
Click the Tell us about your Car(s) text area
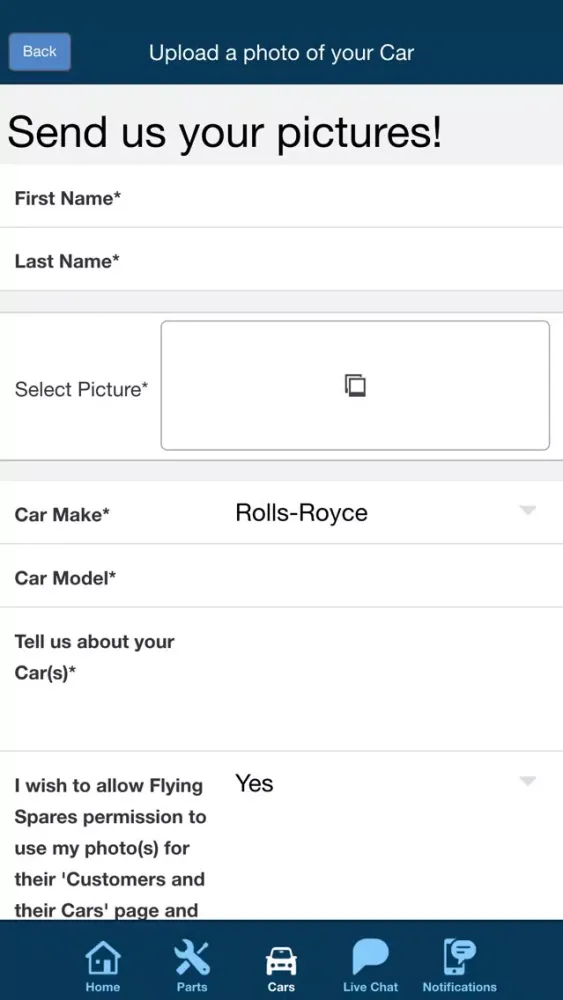[x=281, y=680]
